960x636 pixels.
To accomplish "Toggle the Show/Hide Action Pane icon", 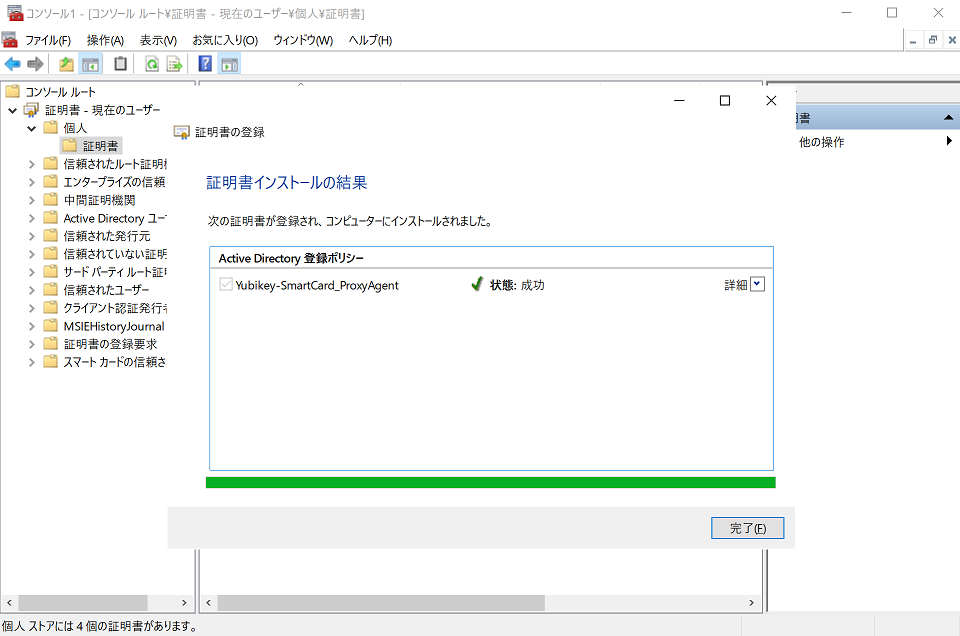I will click(x=229, y=64).
